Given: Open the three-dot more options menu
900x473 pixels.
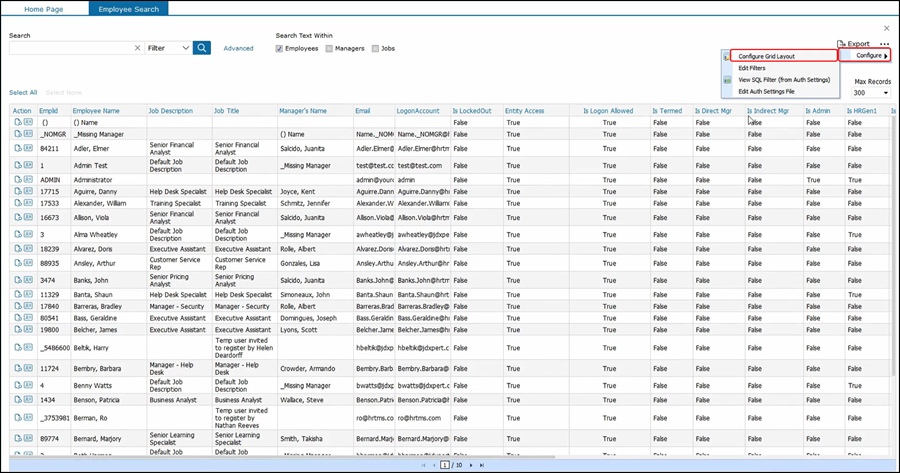Looking at the screenshot, I should coord(884,44).
